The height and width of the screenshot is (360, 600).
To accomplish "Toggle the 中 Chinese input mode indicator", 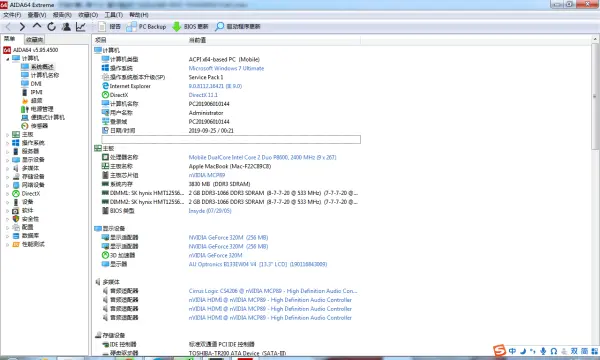I will (512, 350).
